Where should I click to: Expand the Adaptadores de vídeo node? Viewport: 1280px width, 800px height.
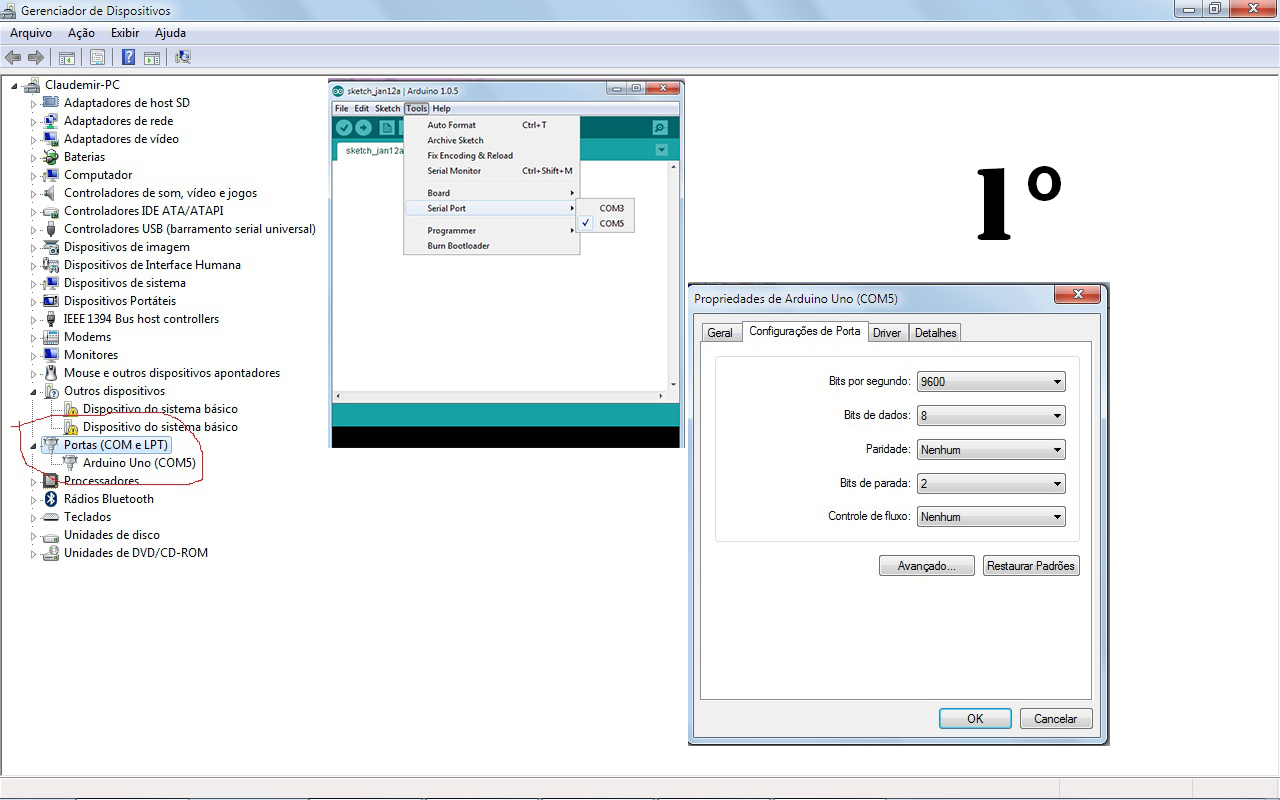click(33, 139)
